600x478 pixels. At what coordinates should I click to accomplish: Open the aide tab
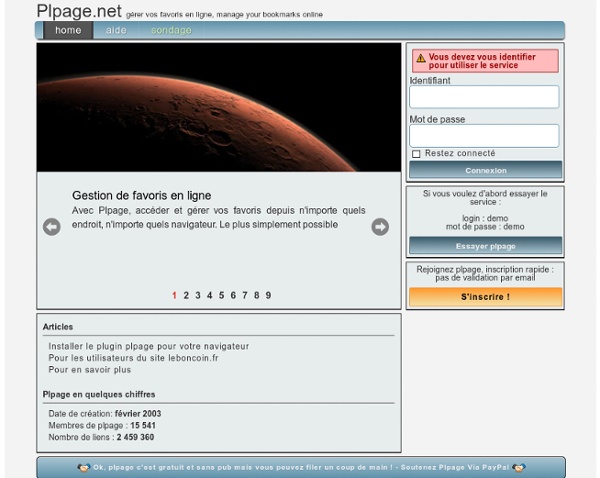point(116,30)
